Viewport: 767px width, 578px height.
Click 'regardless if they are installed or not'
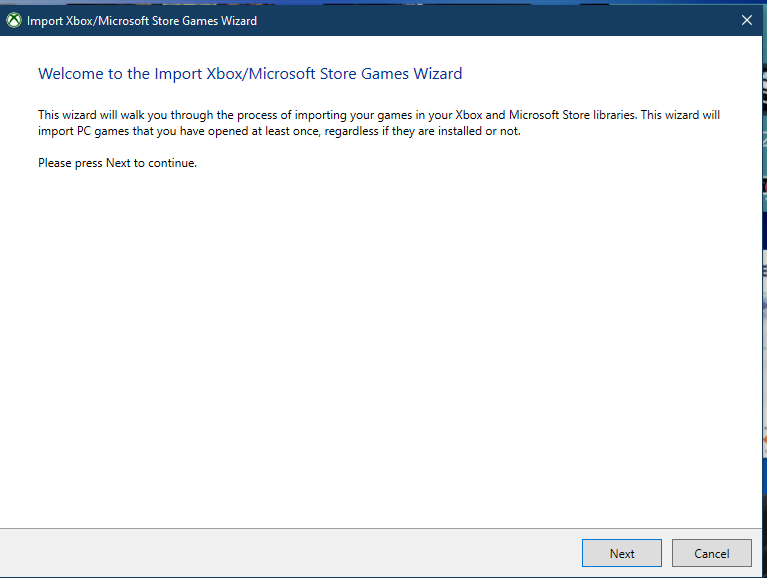[422, 131]
